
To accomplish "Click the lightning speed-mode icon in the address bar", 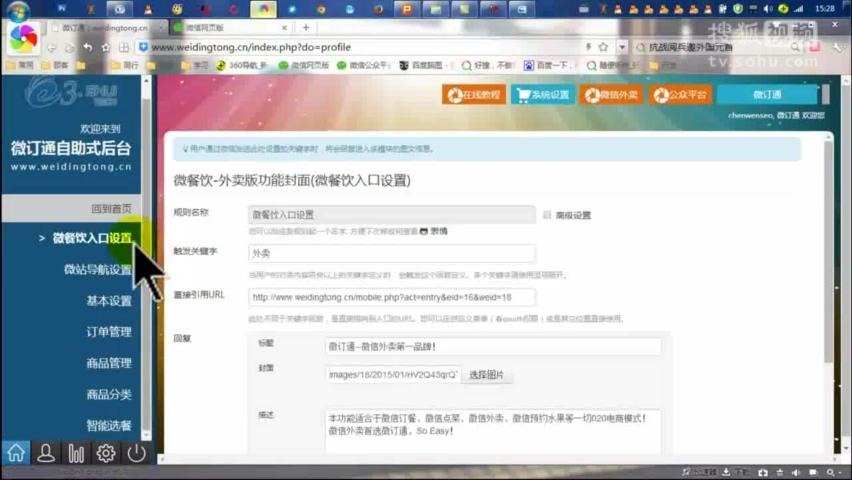I will (x=588, y=47).
